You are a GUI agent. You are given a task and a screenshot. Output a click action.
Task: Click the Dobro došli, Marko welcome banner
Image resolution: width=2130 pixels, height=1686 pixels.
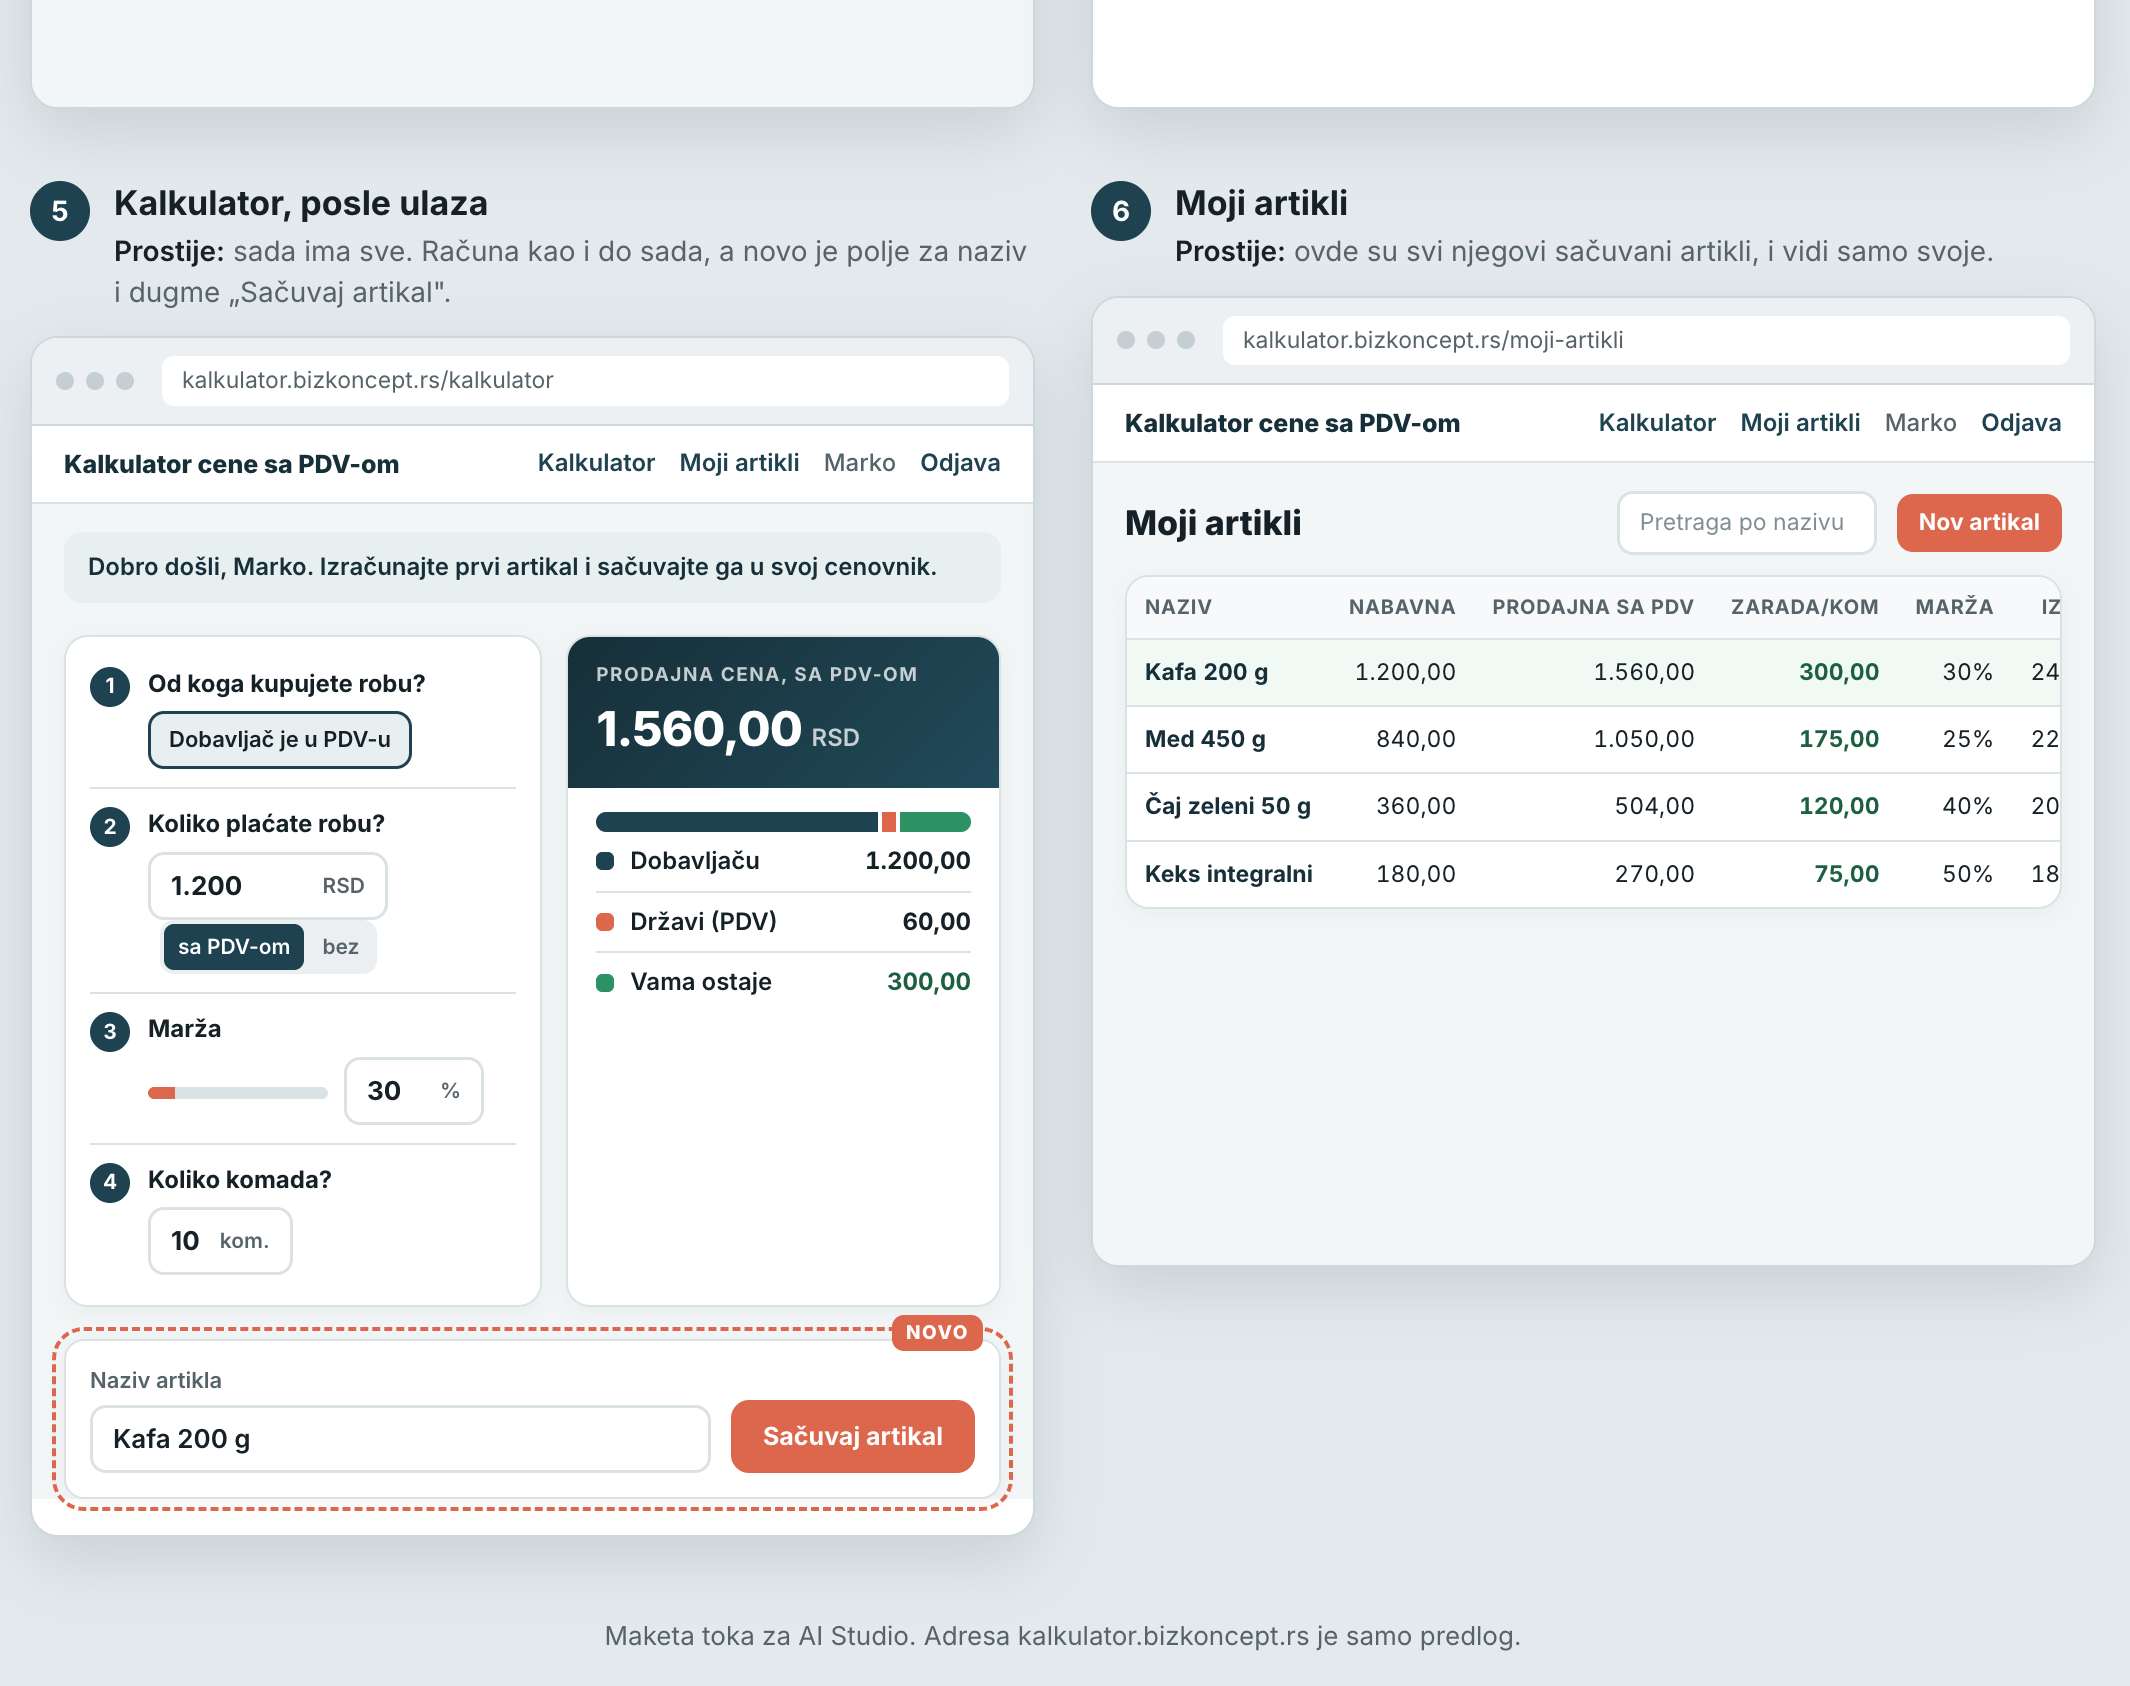pyautogui.click(x=532, y=567)
